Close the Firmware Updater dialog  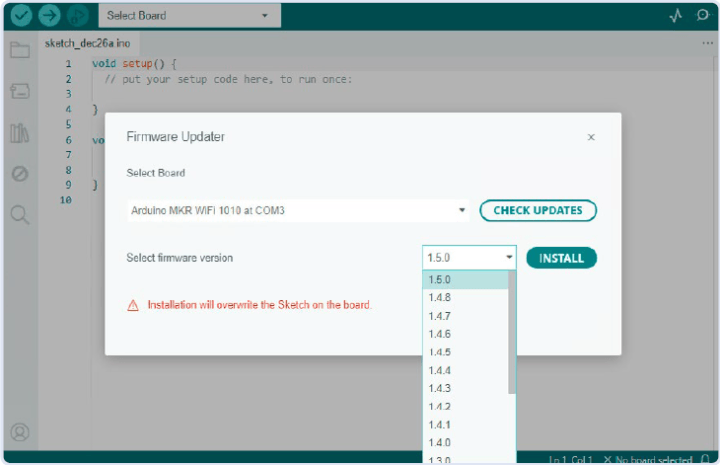click(x=591, y=137)
